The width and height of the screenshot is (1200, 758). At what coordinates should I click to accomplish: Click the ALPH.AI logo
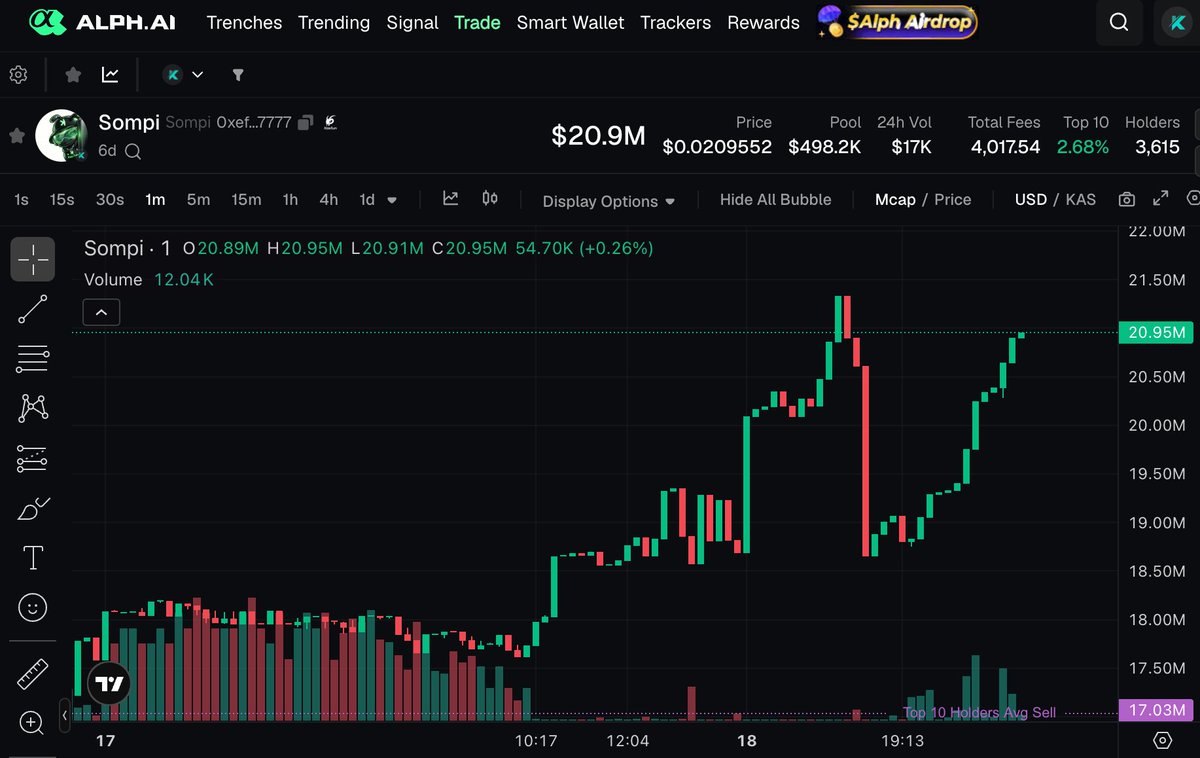[102, 21]
